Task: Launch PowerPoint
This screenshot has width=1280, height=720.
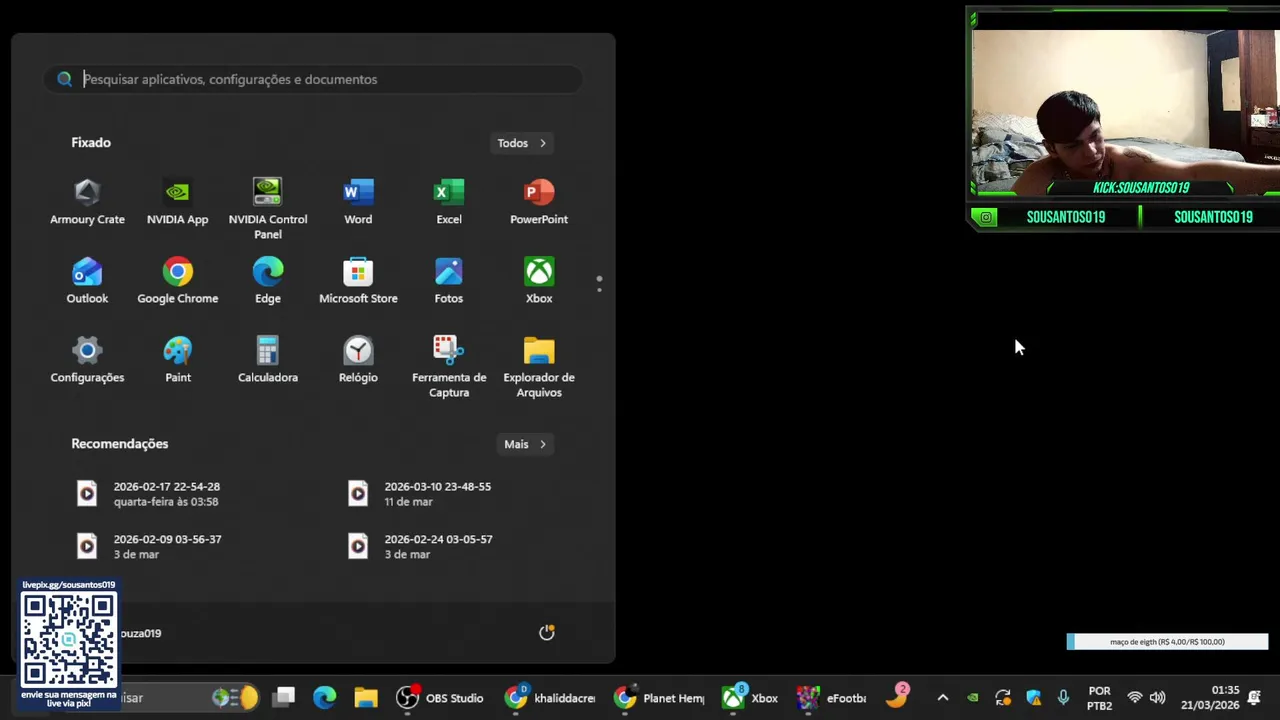Action: (x=539, y=202)
